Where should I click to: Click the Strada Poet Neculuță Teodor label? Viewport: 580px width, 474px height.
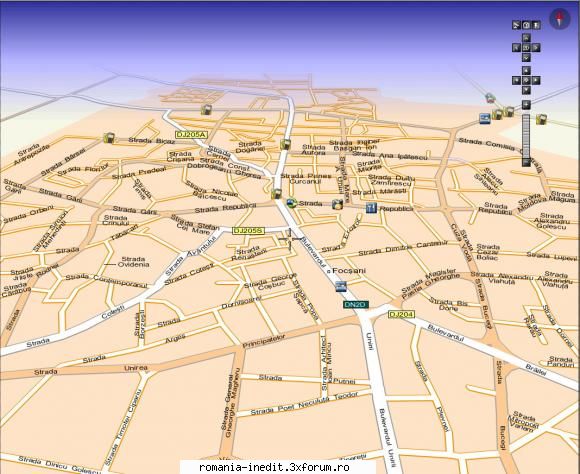[x=304, y=403]
